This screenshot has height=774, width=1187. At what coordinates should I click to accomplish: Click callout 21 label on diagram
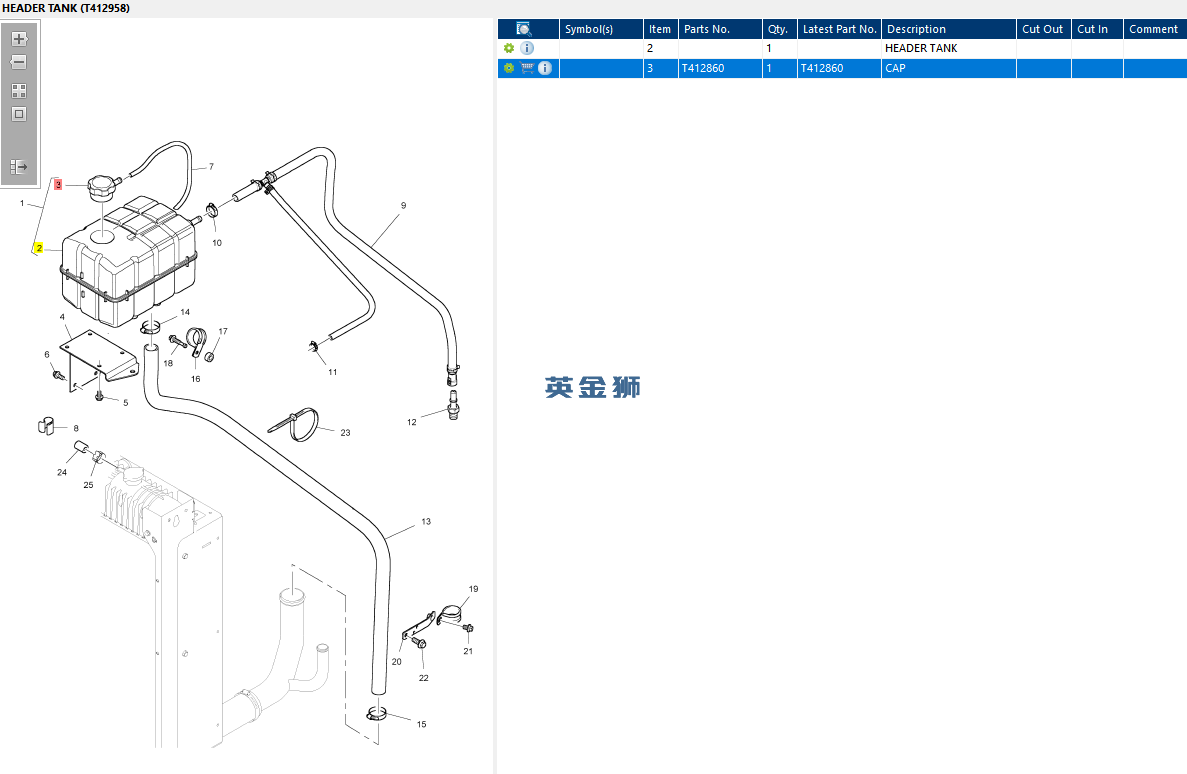tap(468, 651)
